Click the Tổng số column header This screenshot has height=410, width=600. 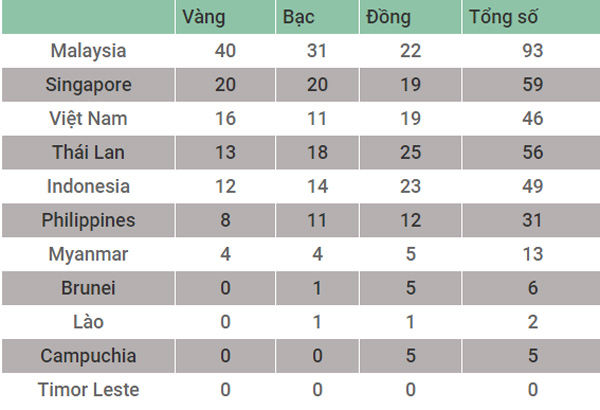531,17
